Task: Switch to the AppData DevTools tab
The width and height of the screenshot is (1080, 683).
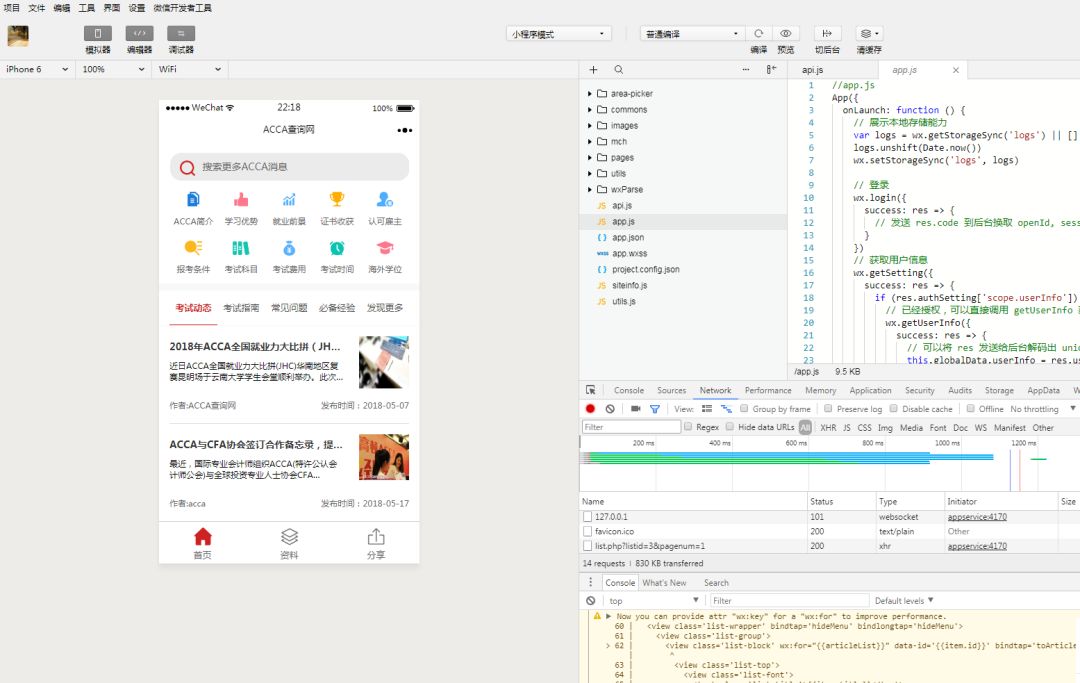Action: click(x=1043, y=390)
